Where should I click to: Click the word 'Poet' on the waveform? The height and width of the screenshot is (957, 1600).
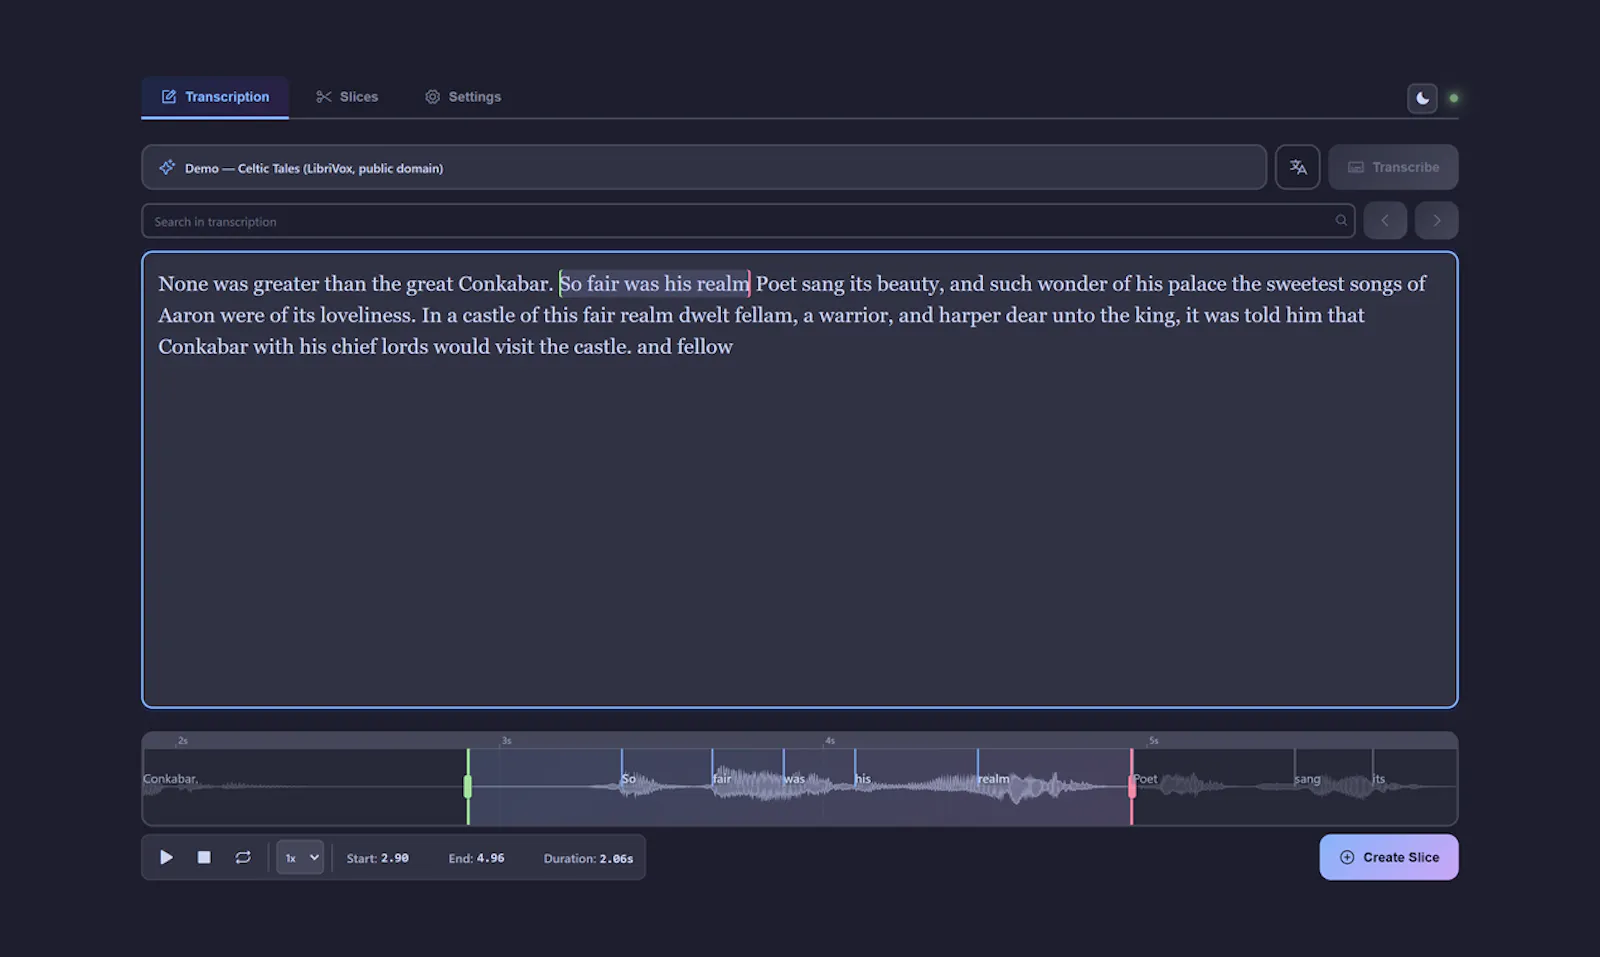point(1146,779)
